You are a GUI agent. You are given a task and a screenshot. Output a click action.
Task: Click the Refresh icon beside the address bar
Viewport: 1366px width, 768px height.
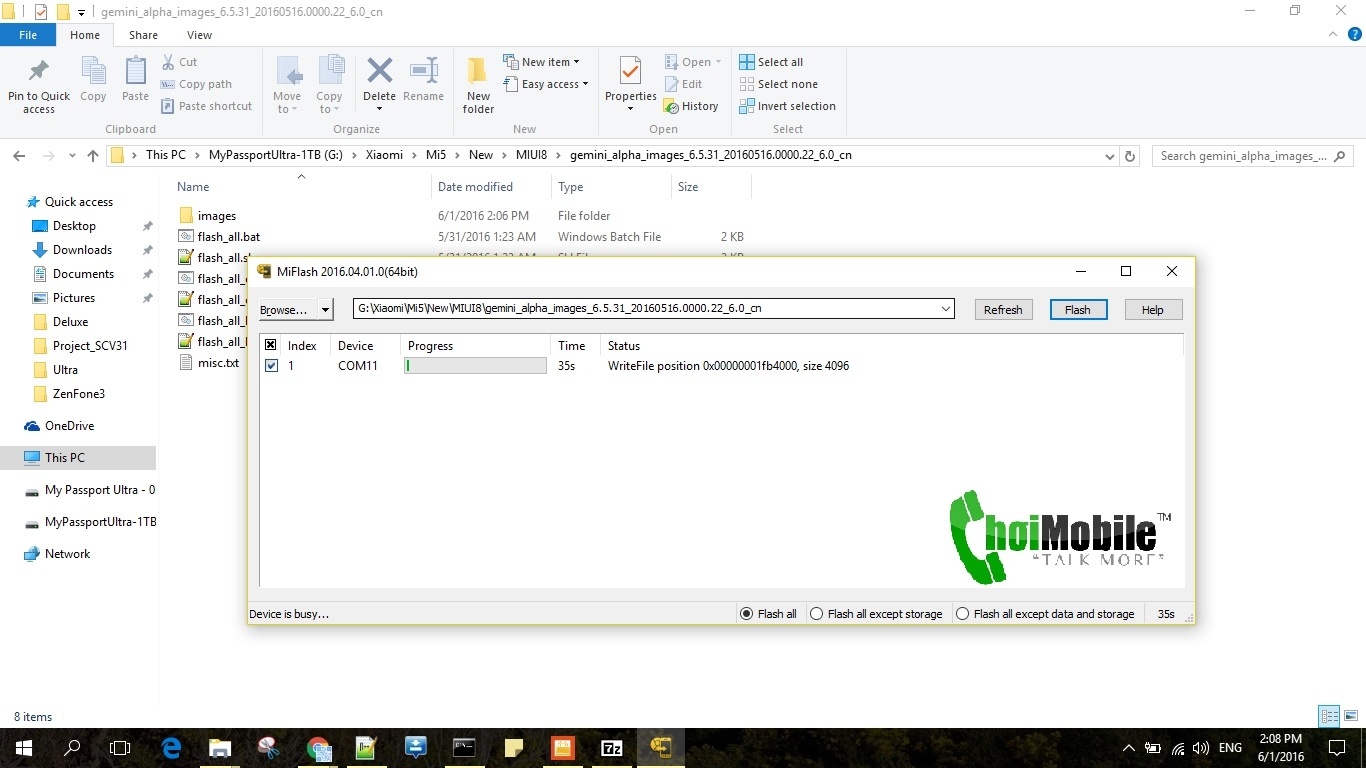tap(1130, 156)
